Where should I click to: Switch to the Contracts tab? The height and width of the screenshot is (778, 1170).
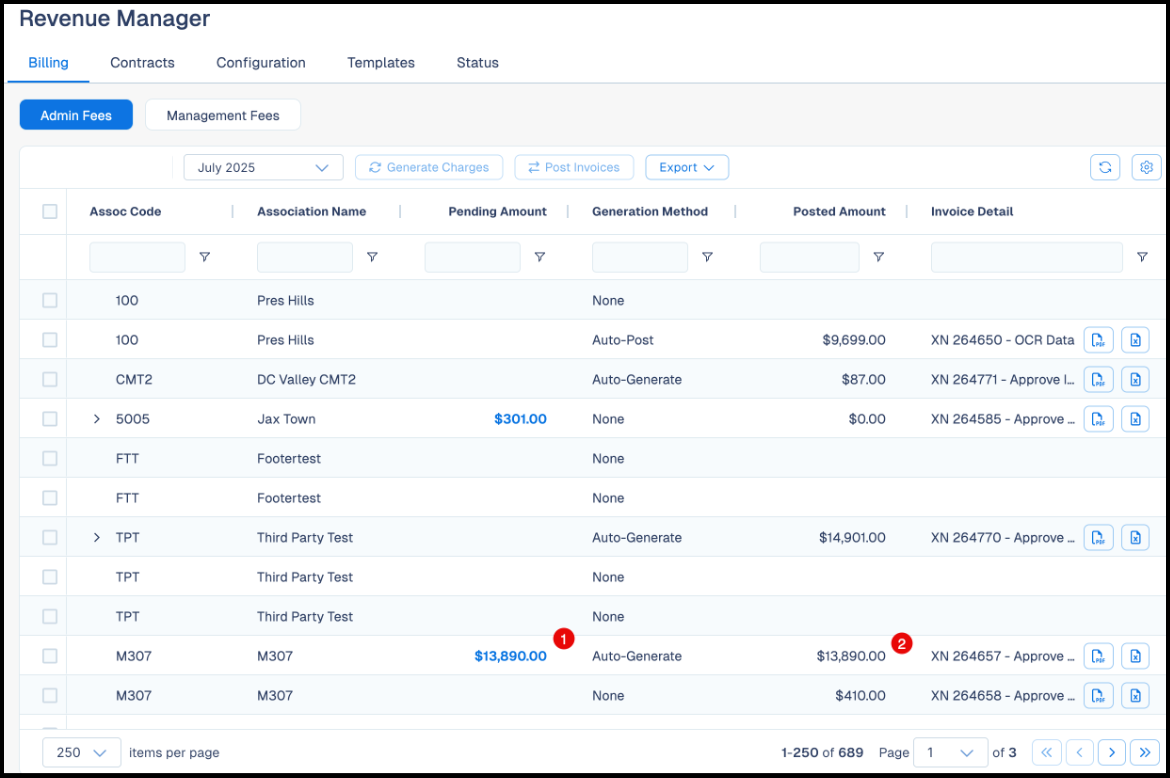click(143, 63)
